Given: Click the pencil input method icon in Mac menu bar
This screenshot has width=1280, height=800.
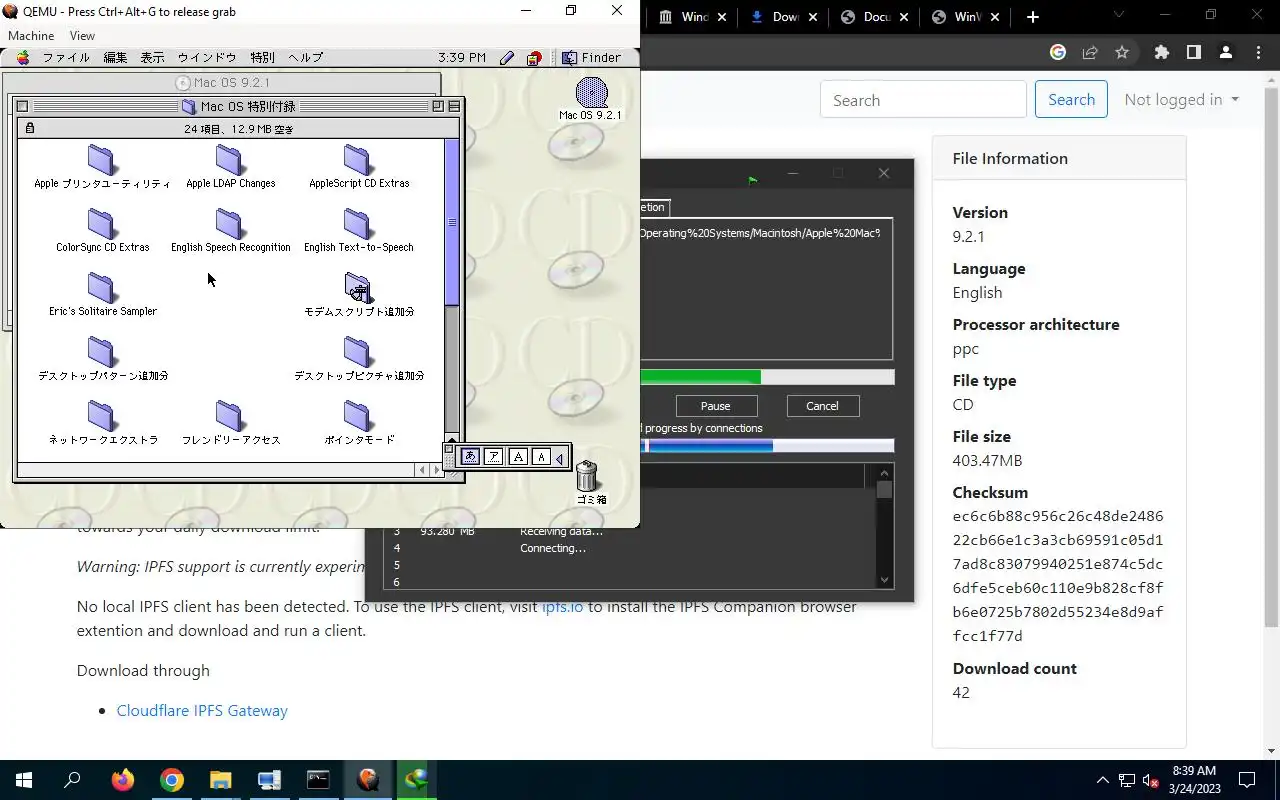Looking at the screenshot, I should pyautogui.click(x=507, y=58).
